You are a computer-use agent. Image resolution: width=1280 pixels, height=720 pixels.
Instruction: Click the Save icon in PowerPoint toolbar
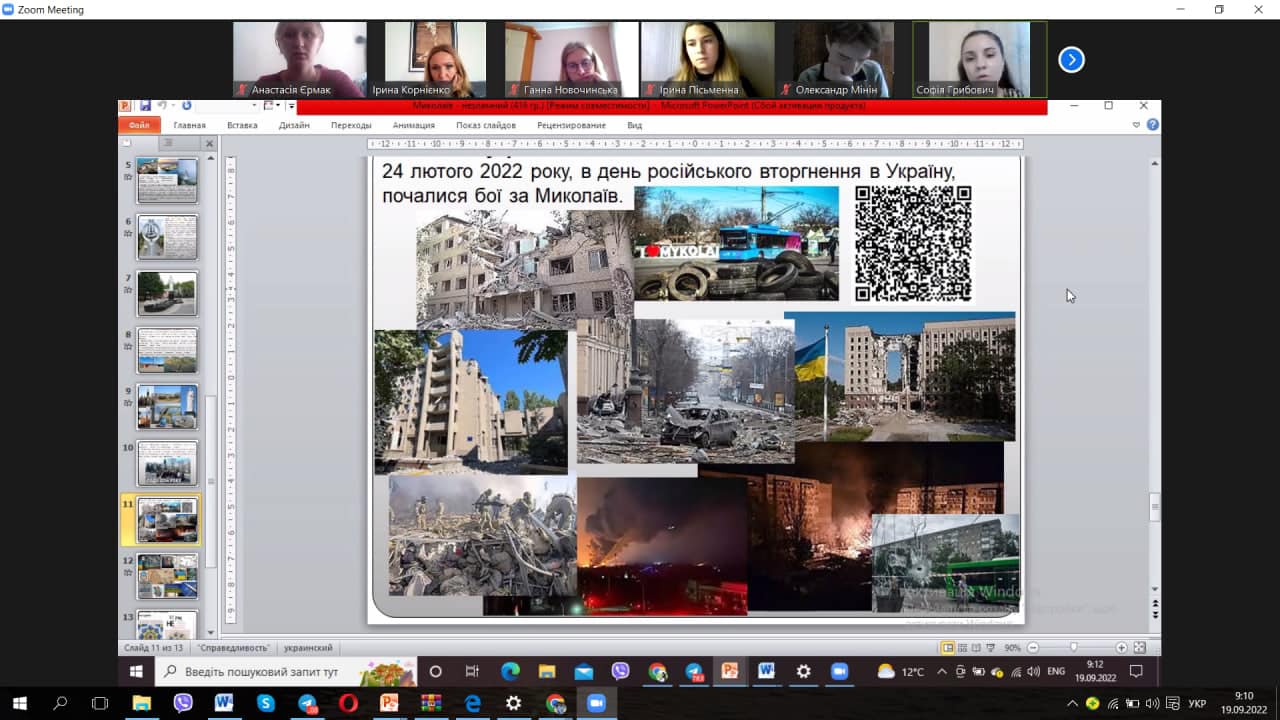(x=145, y=106)
